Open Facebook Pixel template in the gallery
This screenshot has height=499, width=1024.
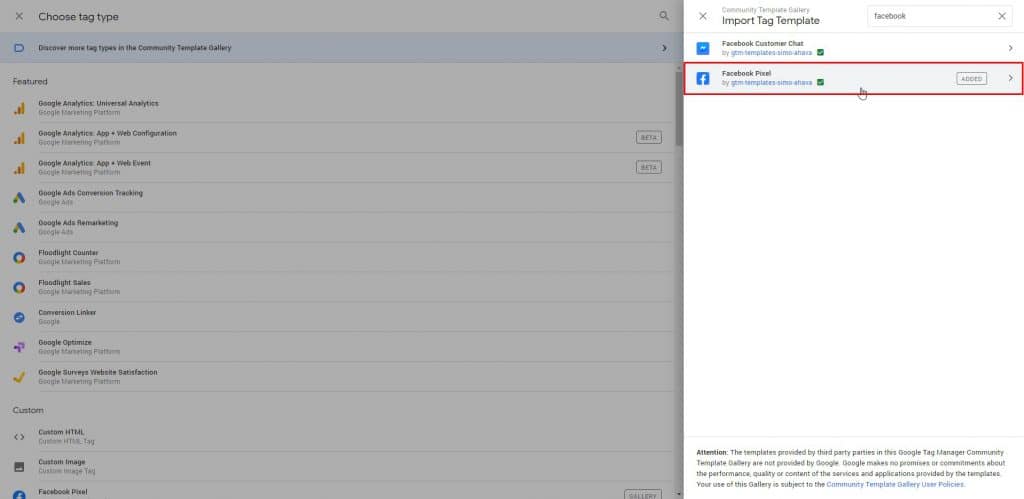coord(854,78)
